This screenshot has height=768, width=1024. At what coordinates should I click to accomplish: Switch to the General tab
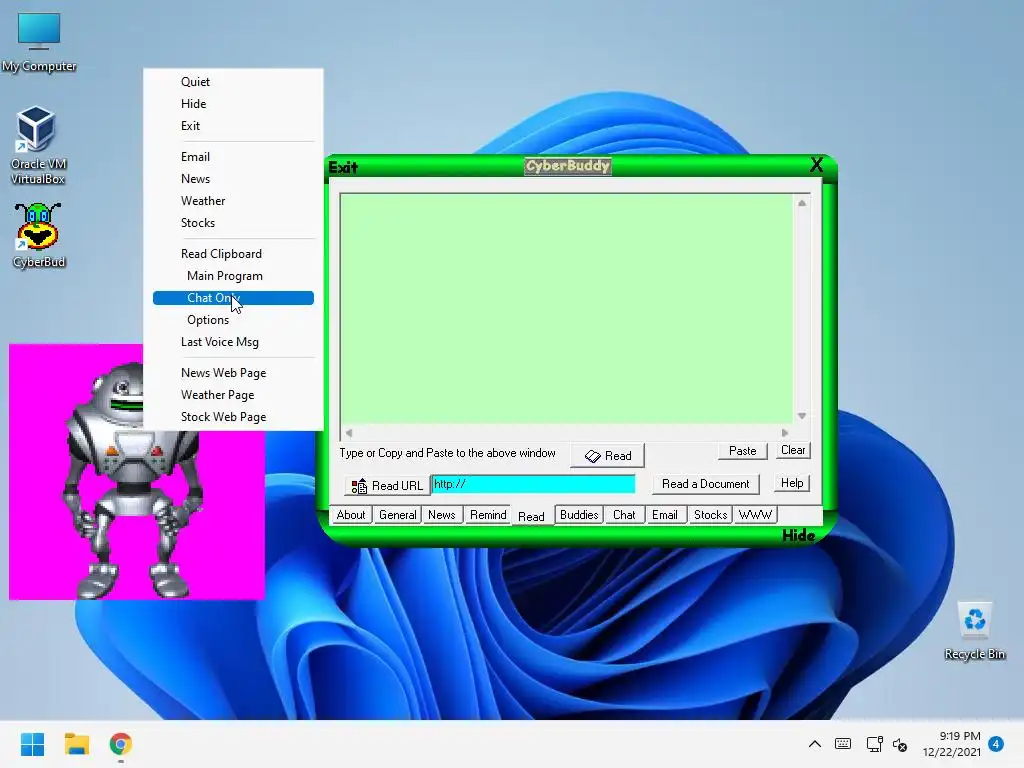397,515
